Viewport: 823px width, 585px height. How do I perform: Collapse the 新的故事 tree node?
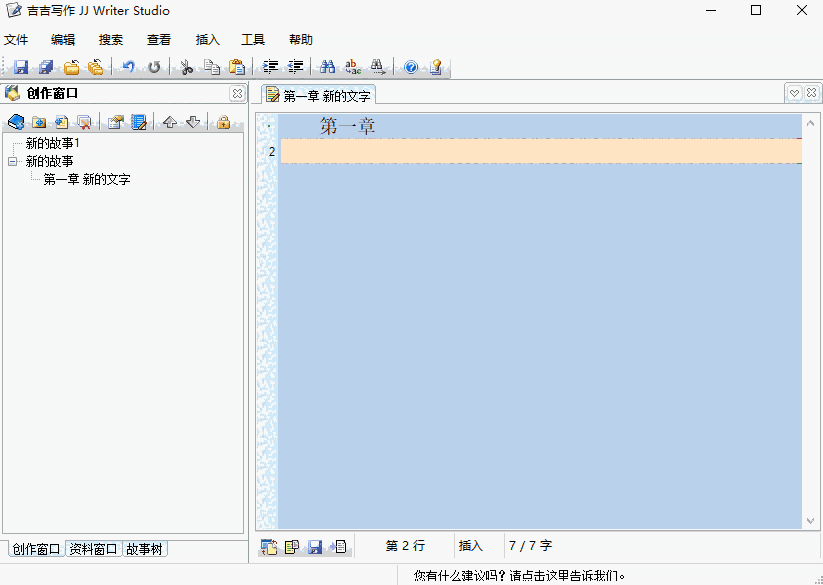point(13,162)
